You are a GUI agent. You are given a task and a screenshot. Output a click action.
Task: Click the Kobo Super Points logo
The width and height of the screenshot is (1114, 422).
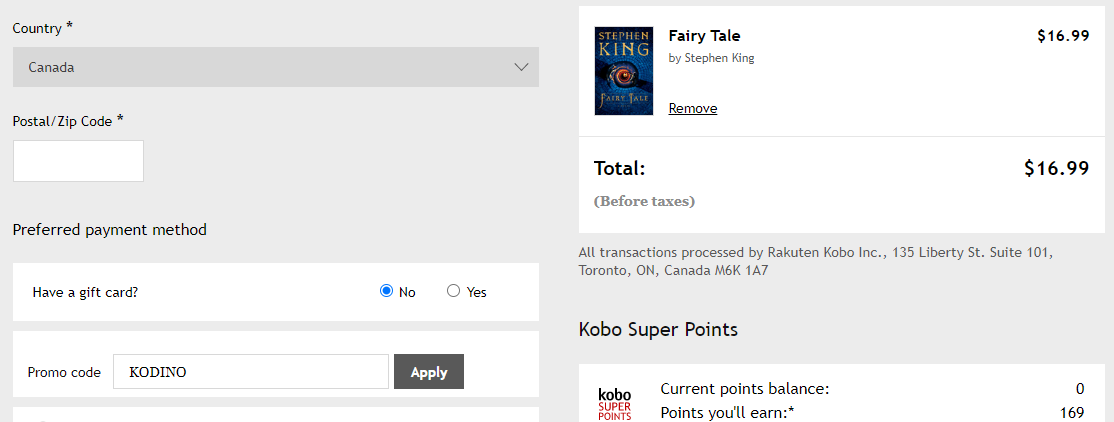615,404
